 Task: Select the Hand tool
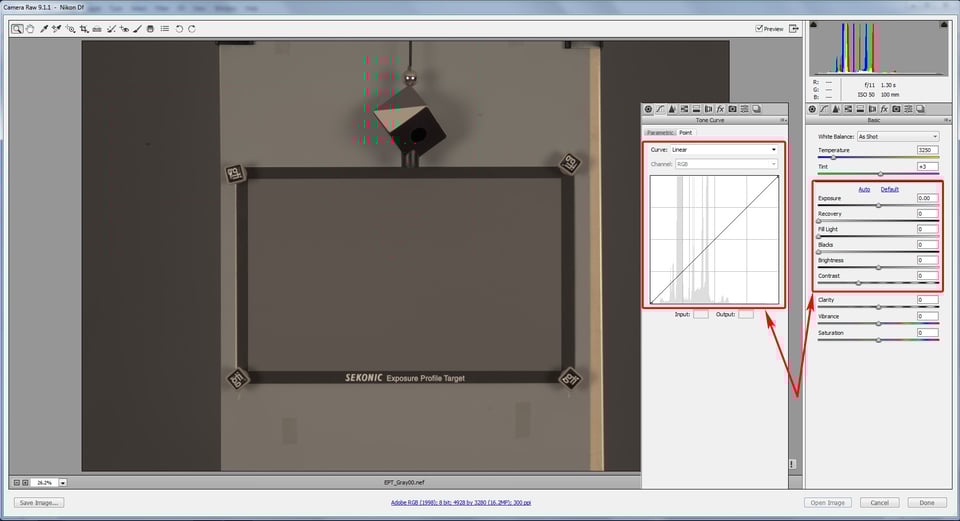point(30,29)
